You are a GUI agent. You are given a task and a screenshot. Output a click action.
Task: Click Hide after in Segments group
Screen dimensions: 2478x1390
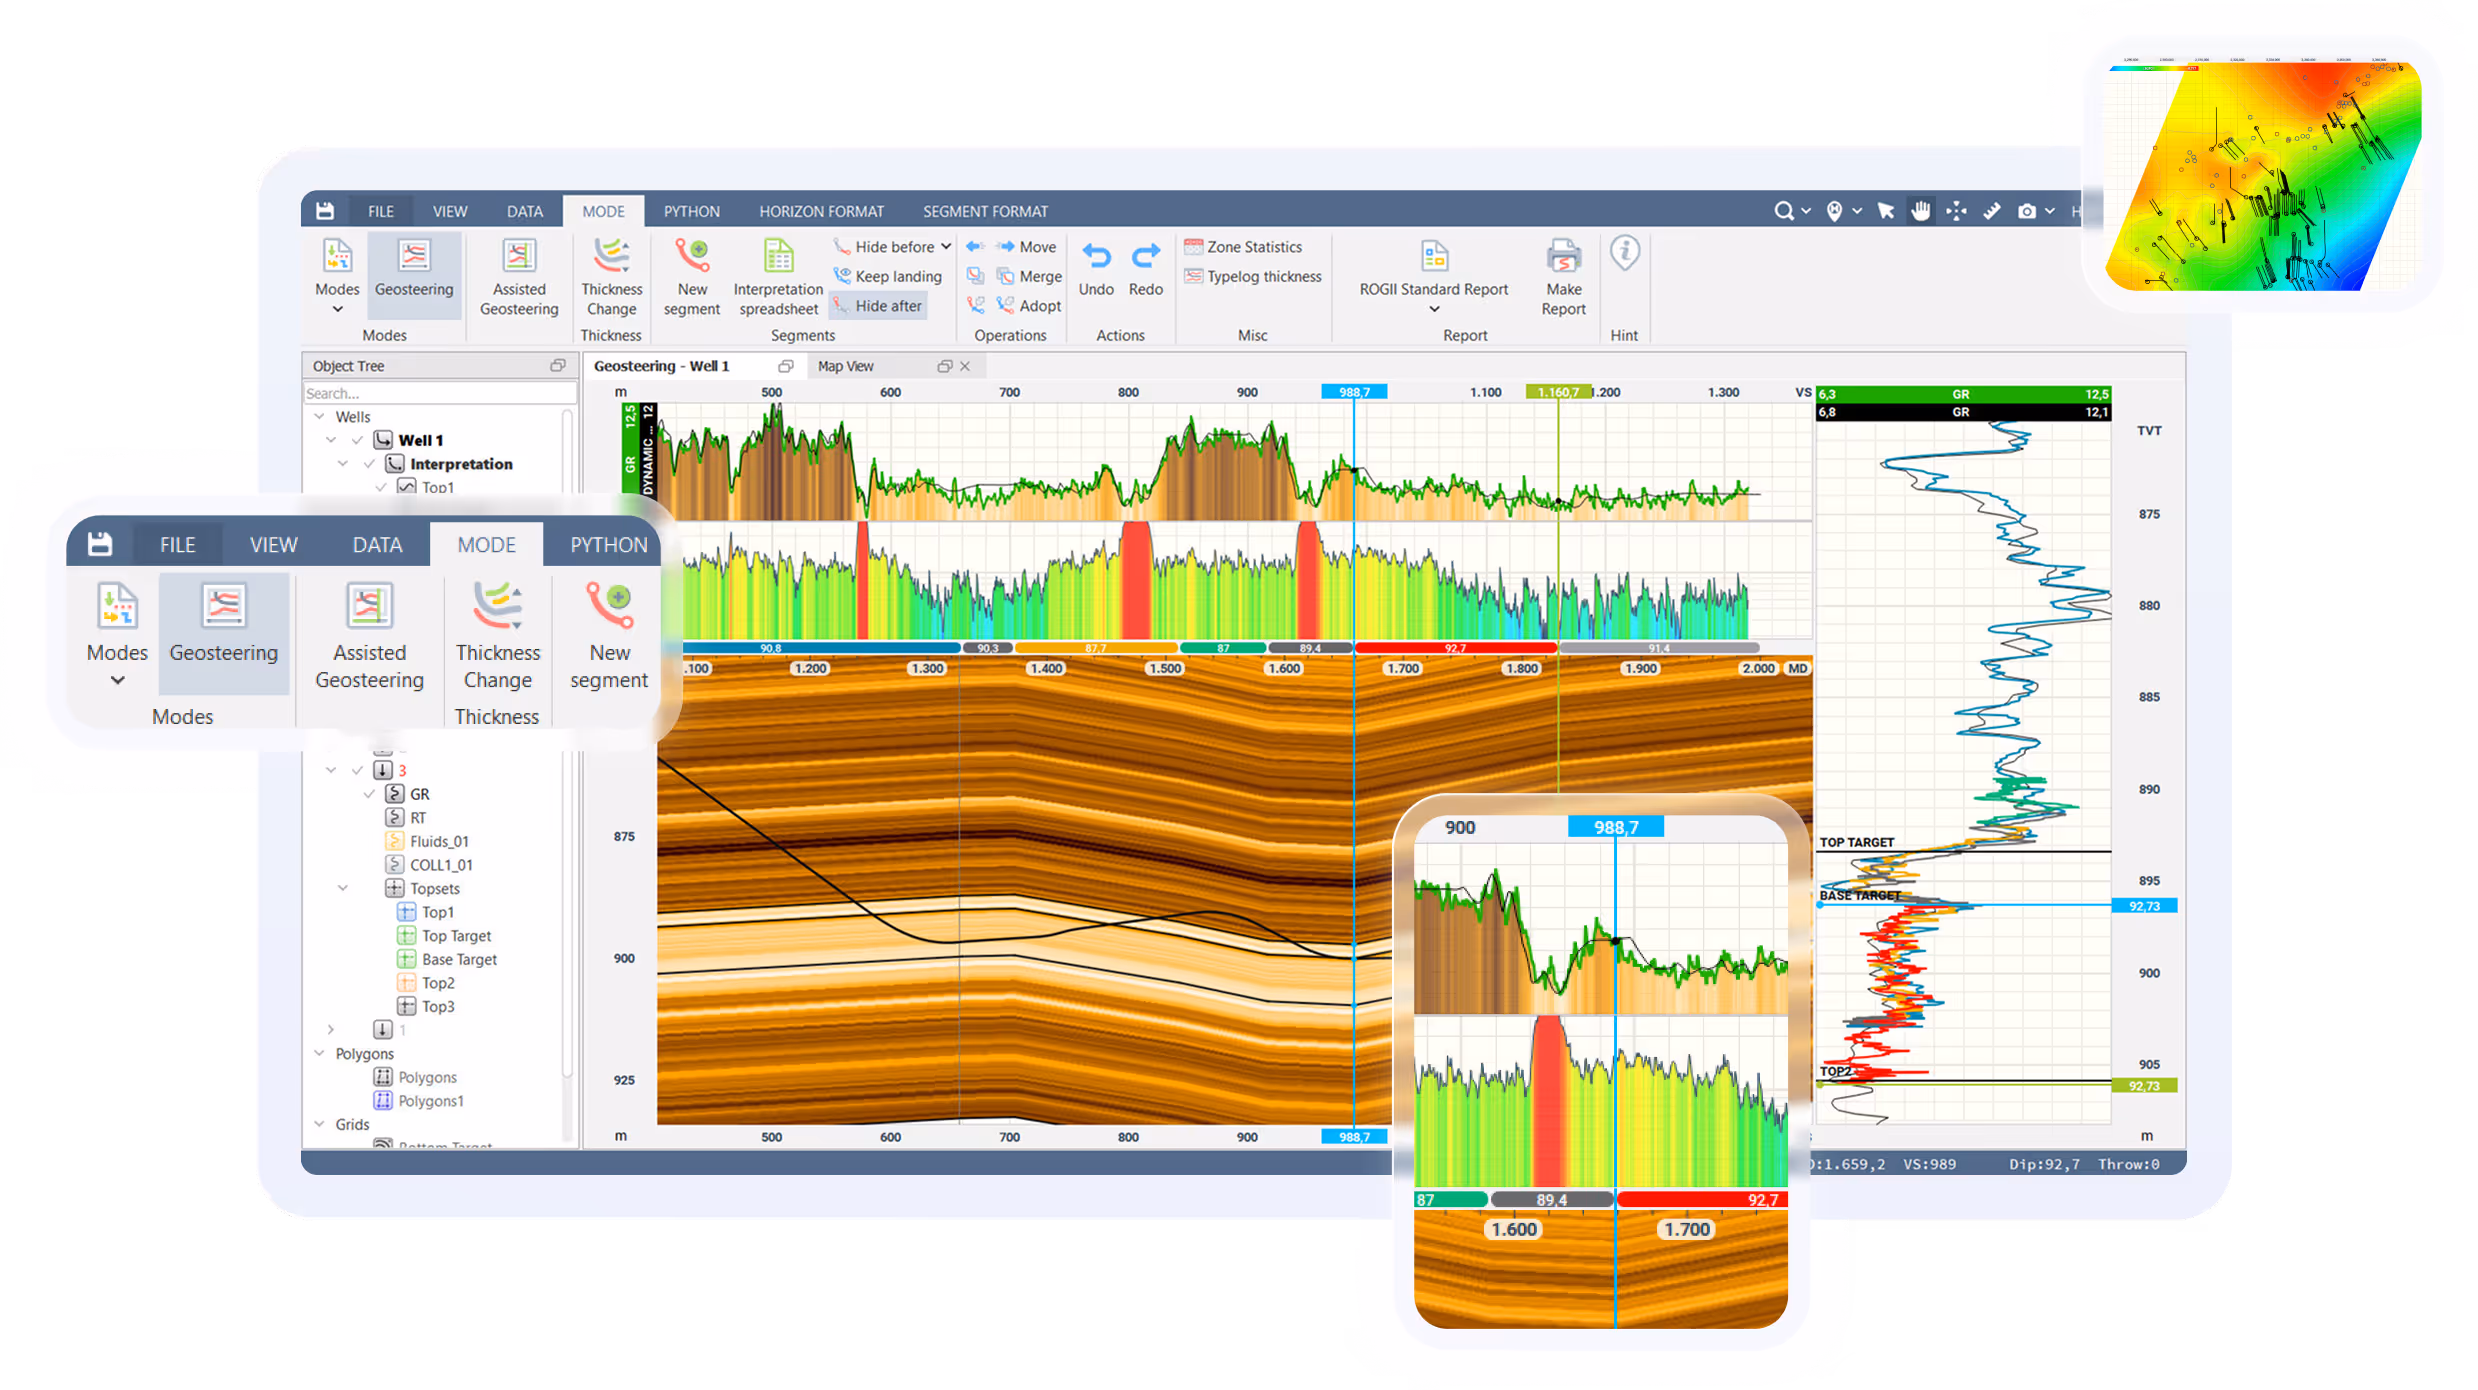[x=879, y=306]
